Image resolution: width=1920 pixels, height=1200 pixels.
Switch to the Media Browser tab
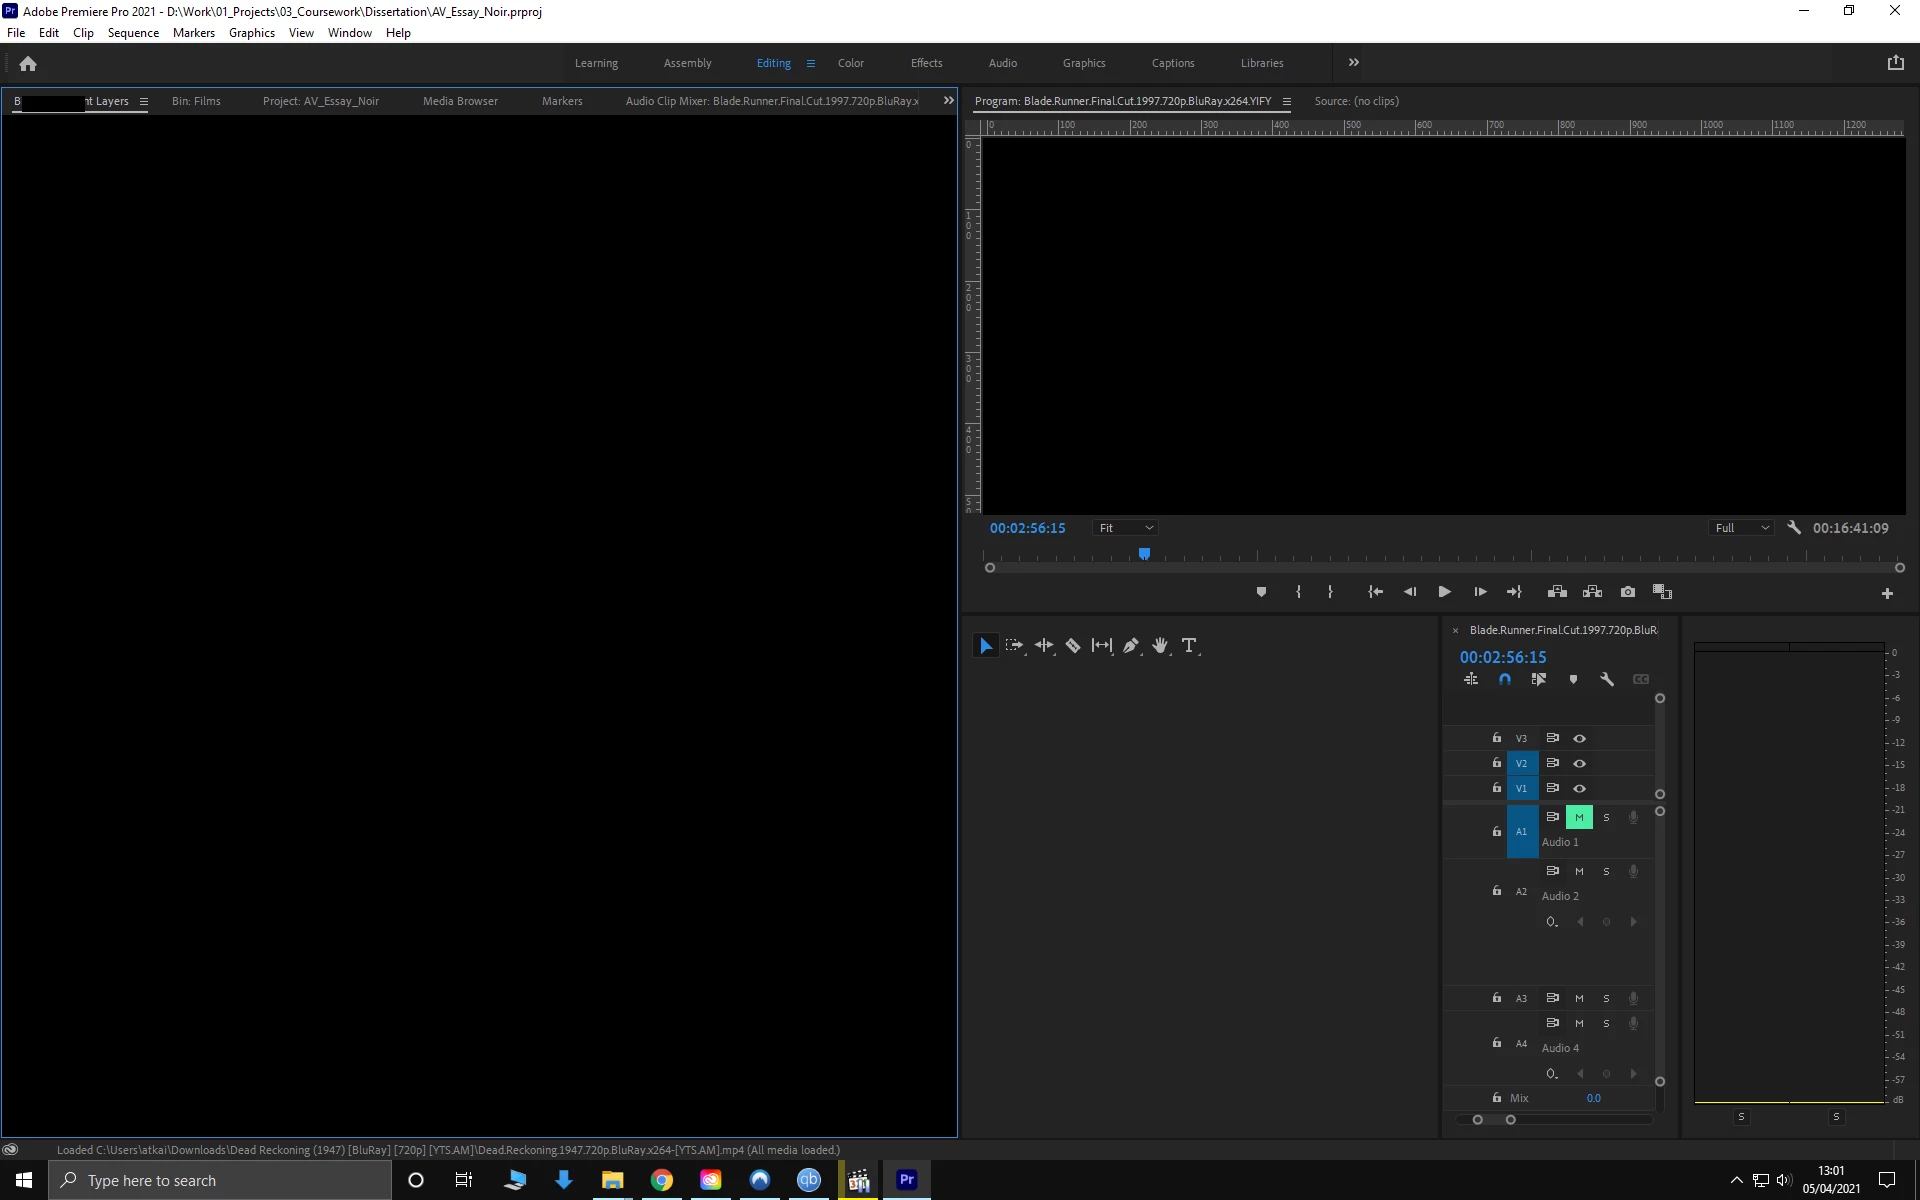point(460,101)
